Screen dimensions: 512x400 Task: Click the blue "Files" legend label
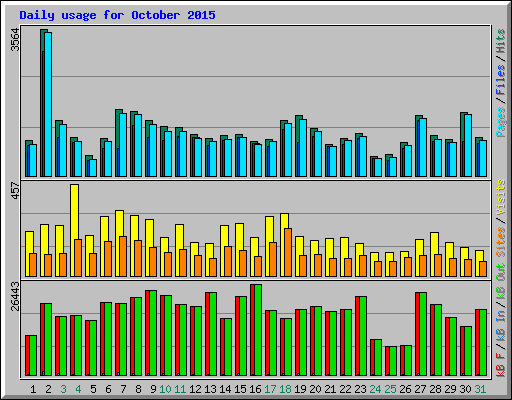pos(500,80)
